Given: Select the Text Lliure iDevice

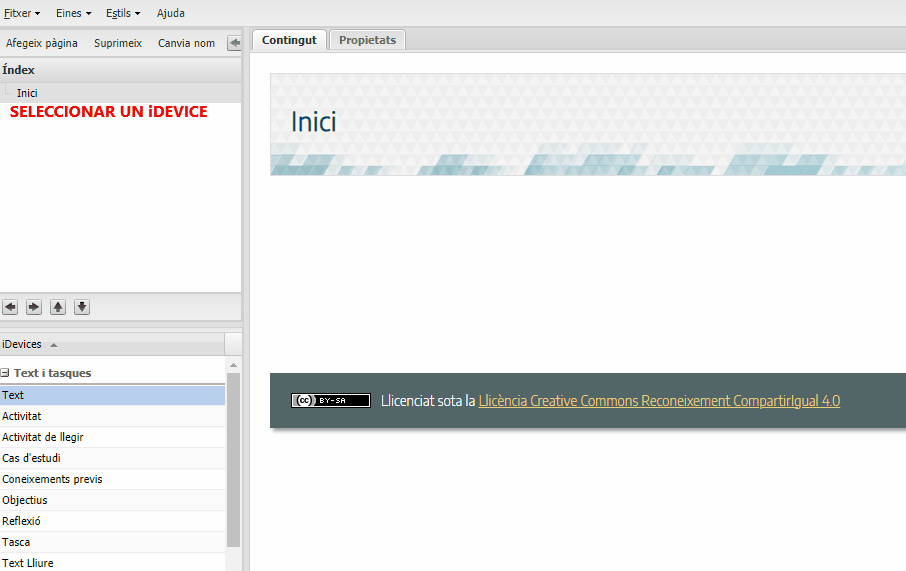Looking at the screenshot, I should click(112, 563).
